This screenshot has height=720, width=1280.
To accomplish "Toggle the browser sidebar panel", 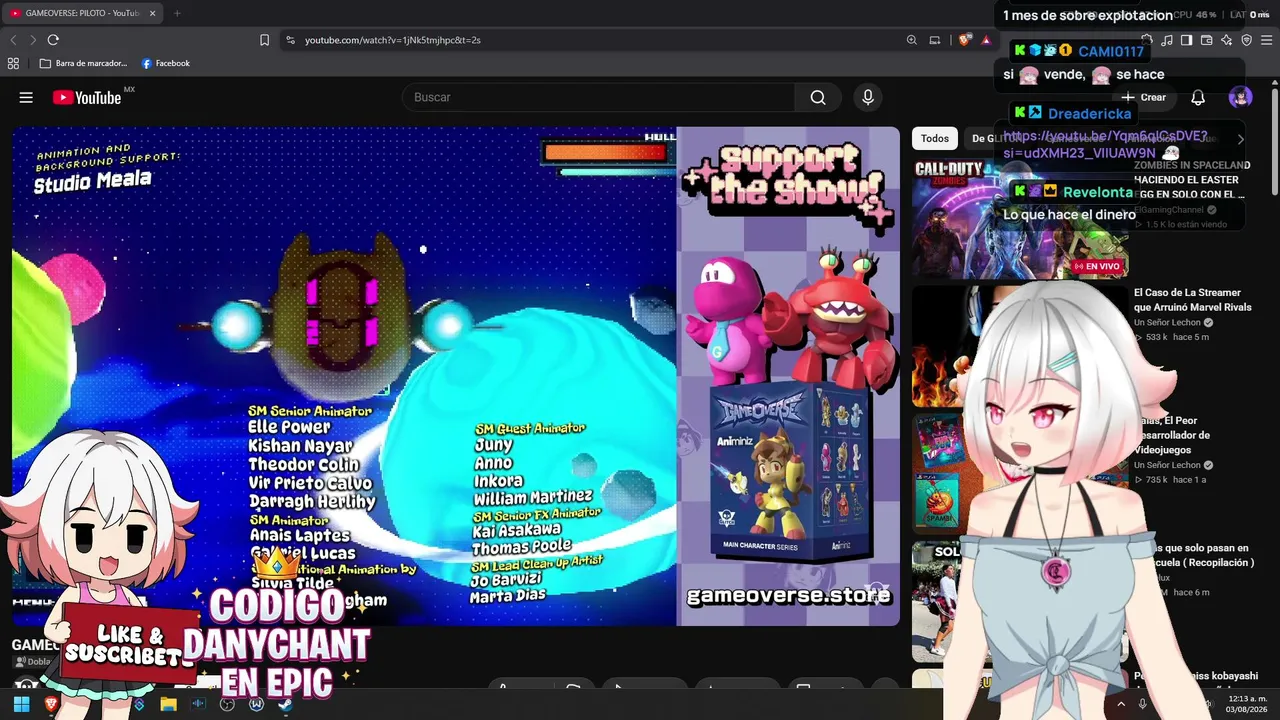I will coord(1186,40).
